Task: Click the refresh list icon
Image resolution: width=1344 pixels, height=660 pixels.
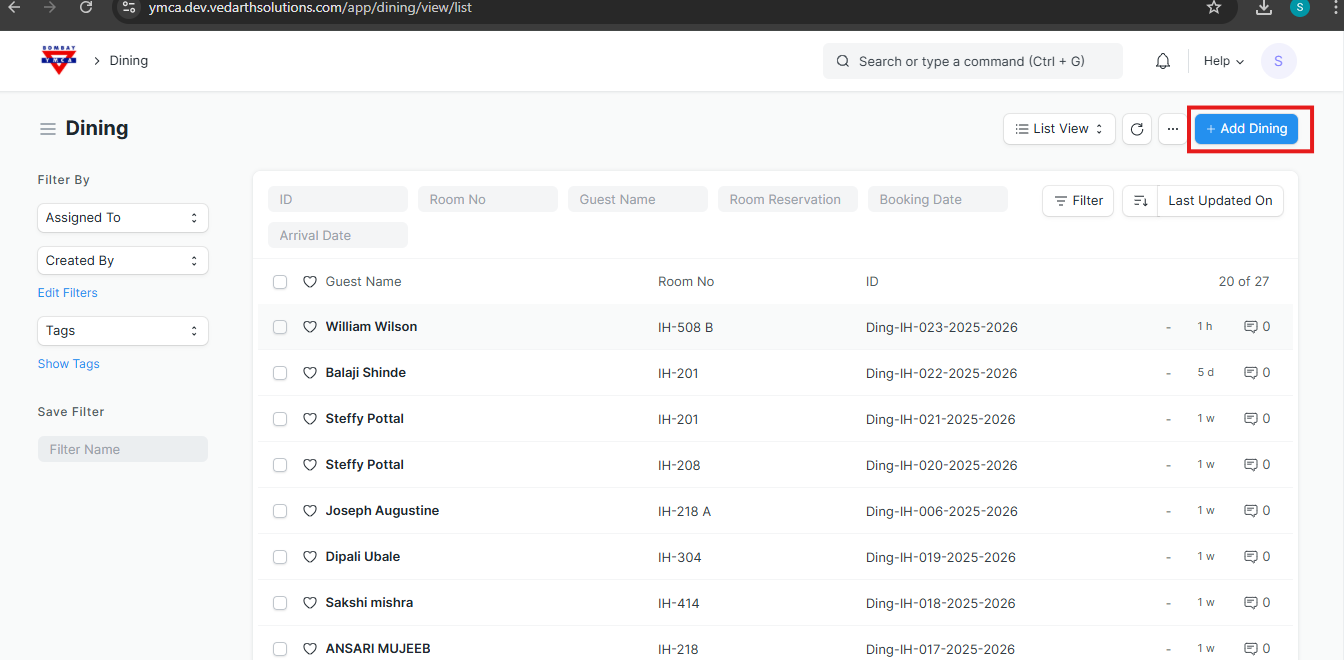Action: pyautogui.click(x=1137, y=129)
